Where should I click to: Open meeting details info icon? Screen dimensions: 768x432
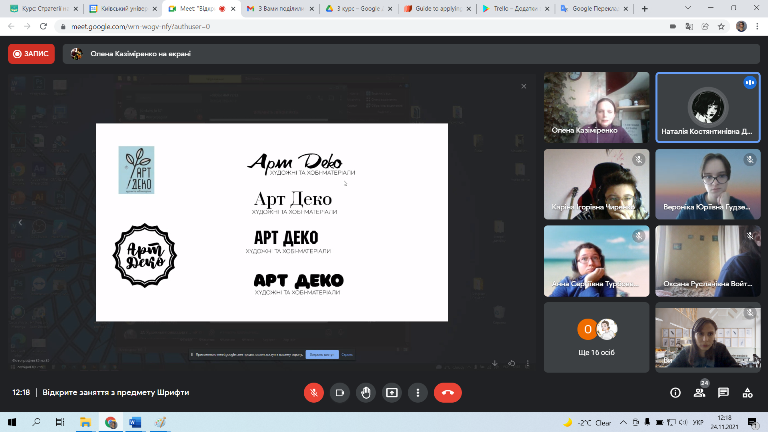[675, 393]
